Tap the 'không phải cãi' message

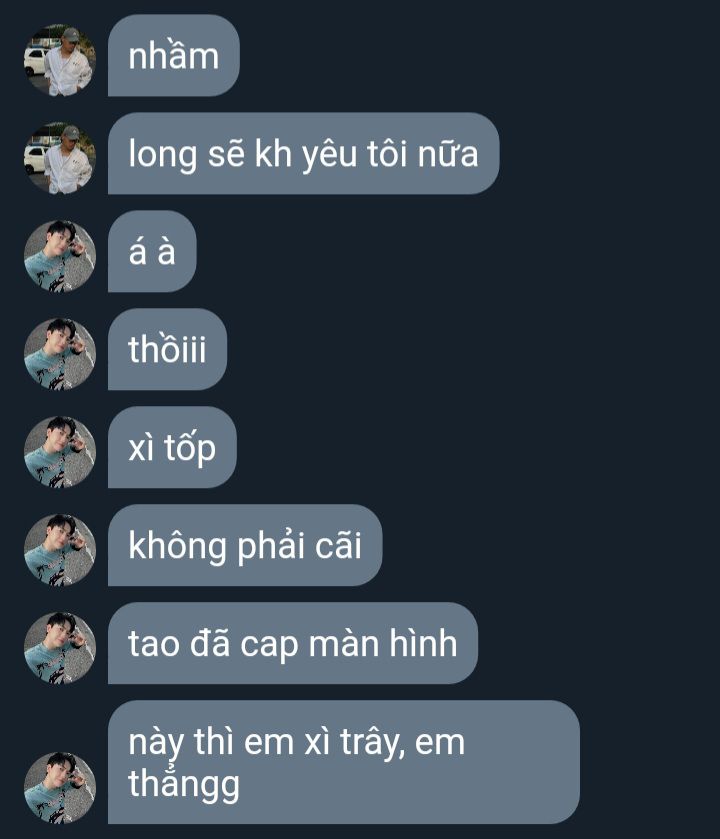coord(245,545)
